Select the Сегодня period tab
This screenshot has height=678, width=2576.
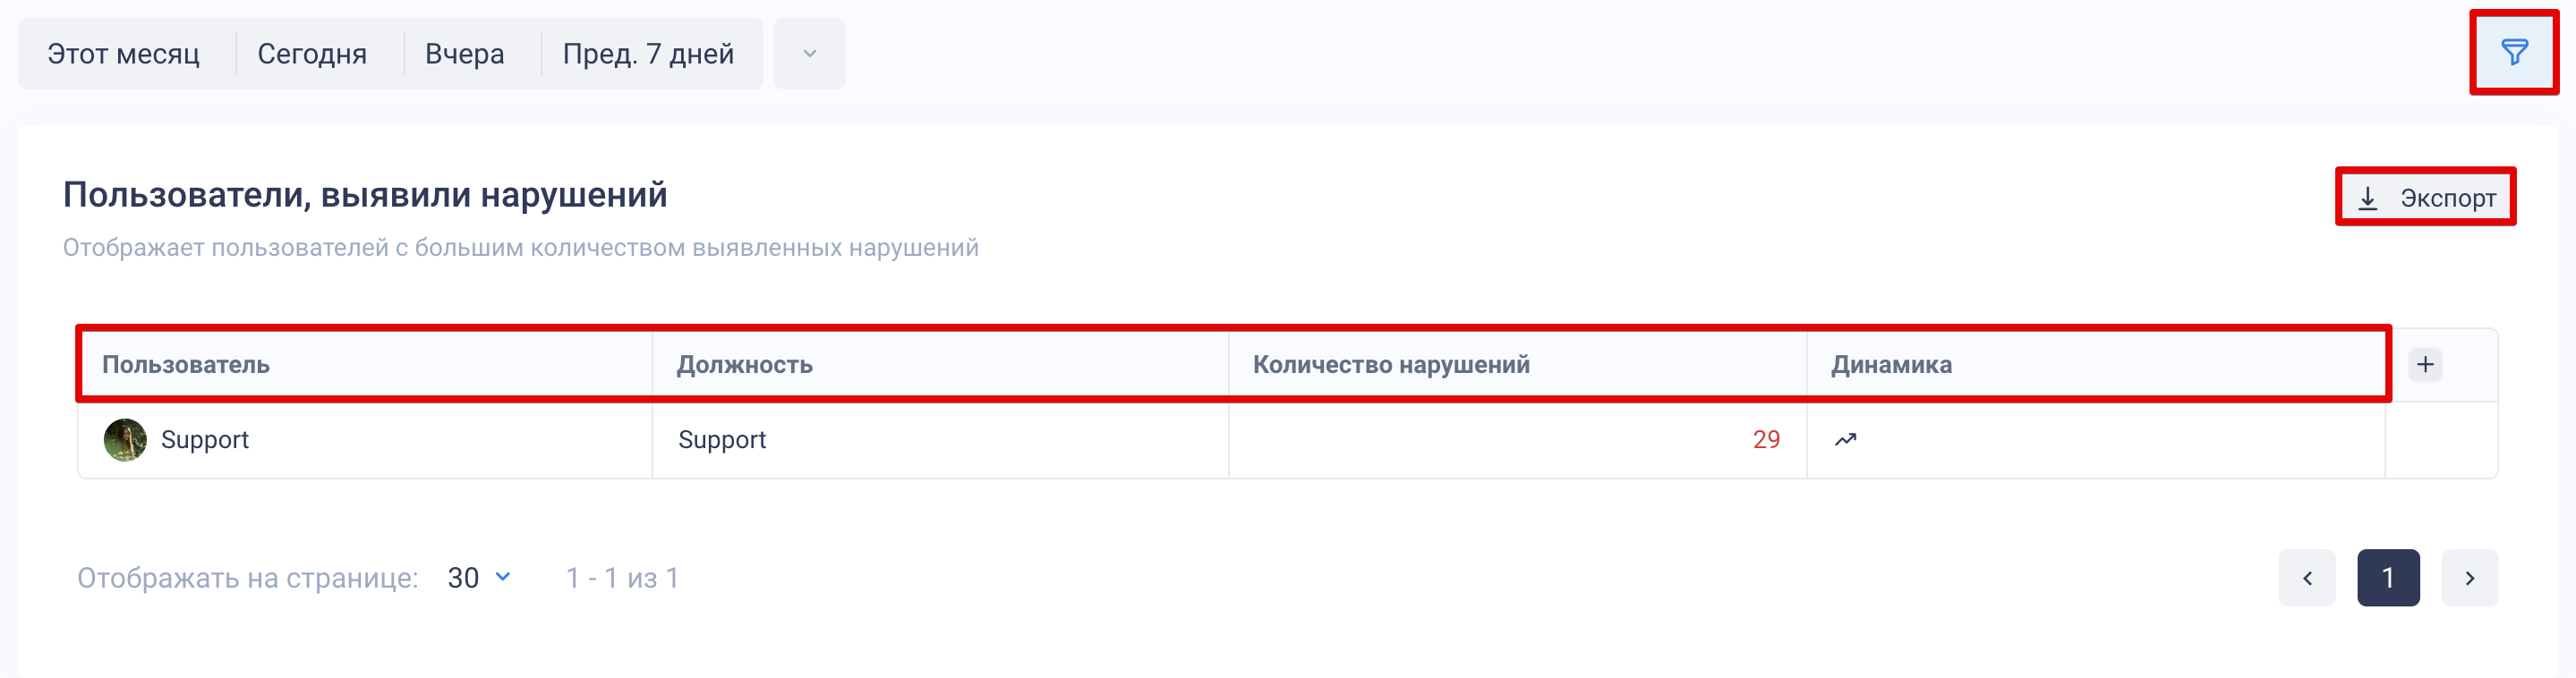312,53
